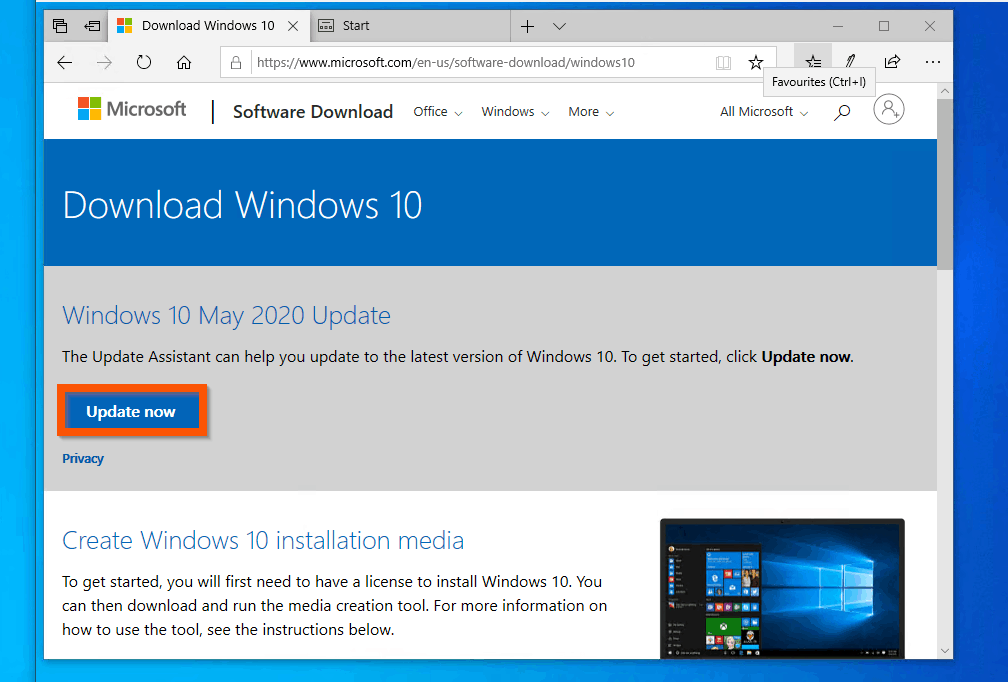The width and height of the screenshot is (1008, 682).
Task: Click the page scrollbar thumb
Action: click(945, 184)
